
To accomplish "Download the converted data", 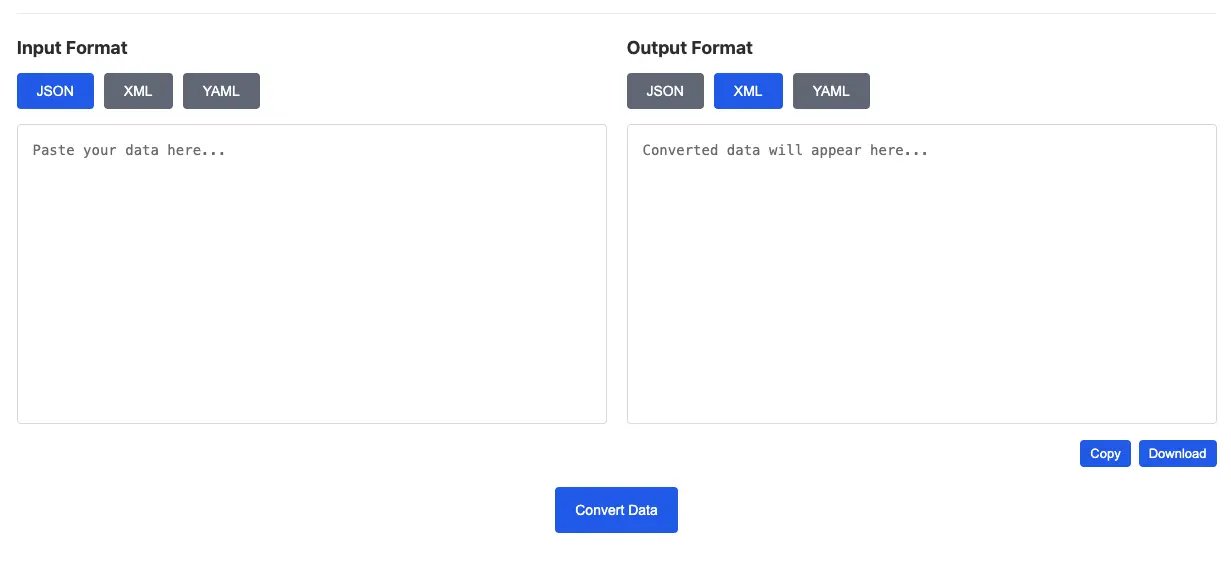I will coord(1177,454).
